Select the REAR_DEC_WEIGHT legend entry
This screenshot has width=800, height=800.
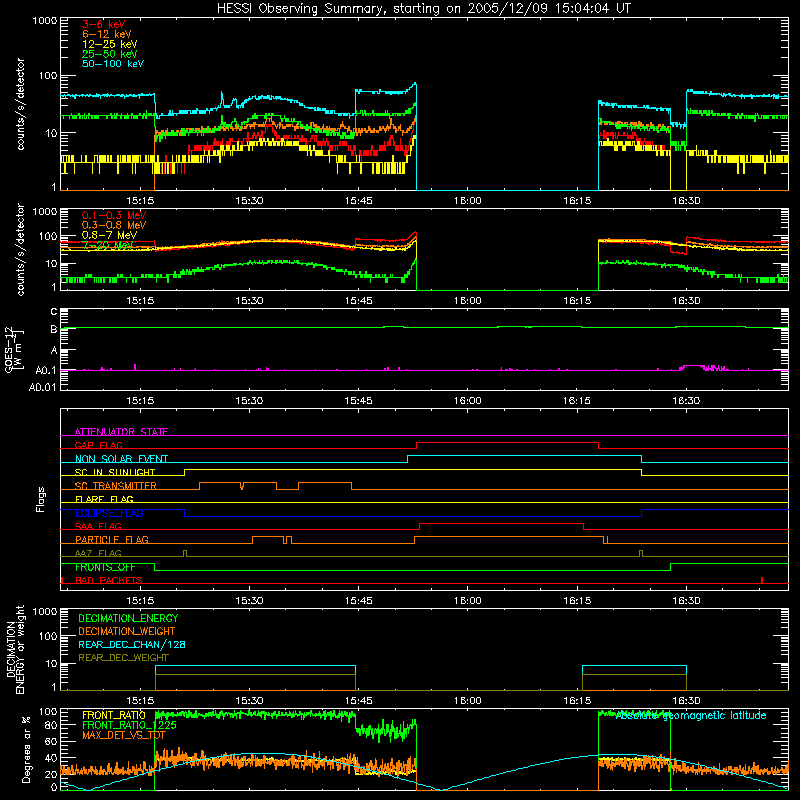(123, 658)
